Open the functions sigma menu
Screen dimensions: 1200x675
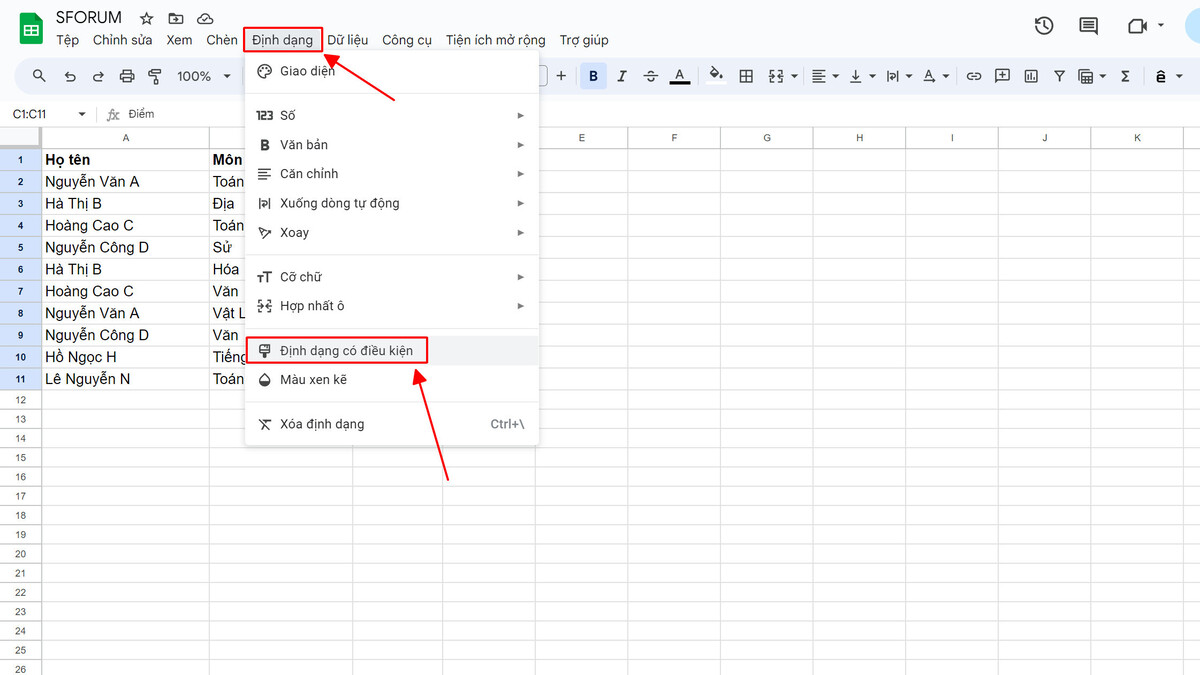click(x=1125, y=76)
